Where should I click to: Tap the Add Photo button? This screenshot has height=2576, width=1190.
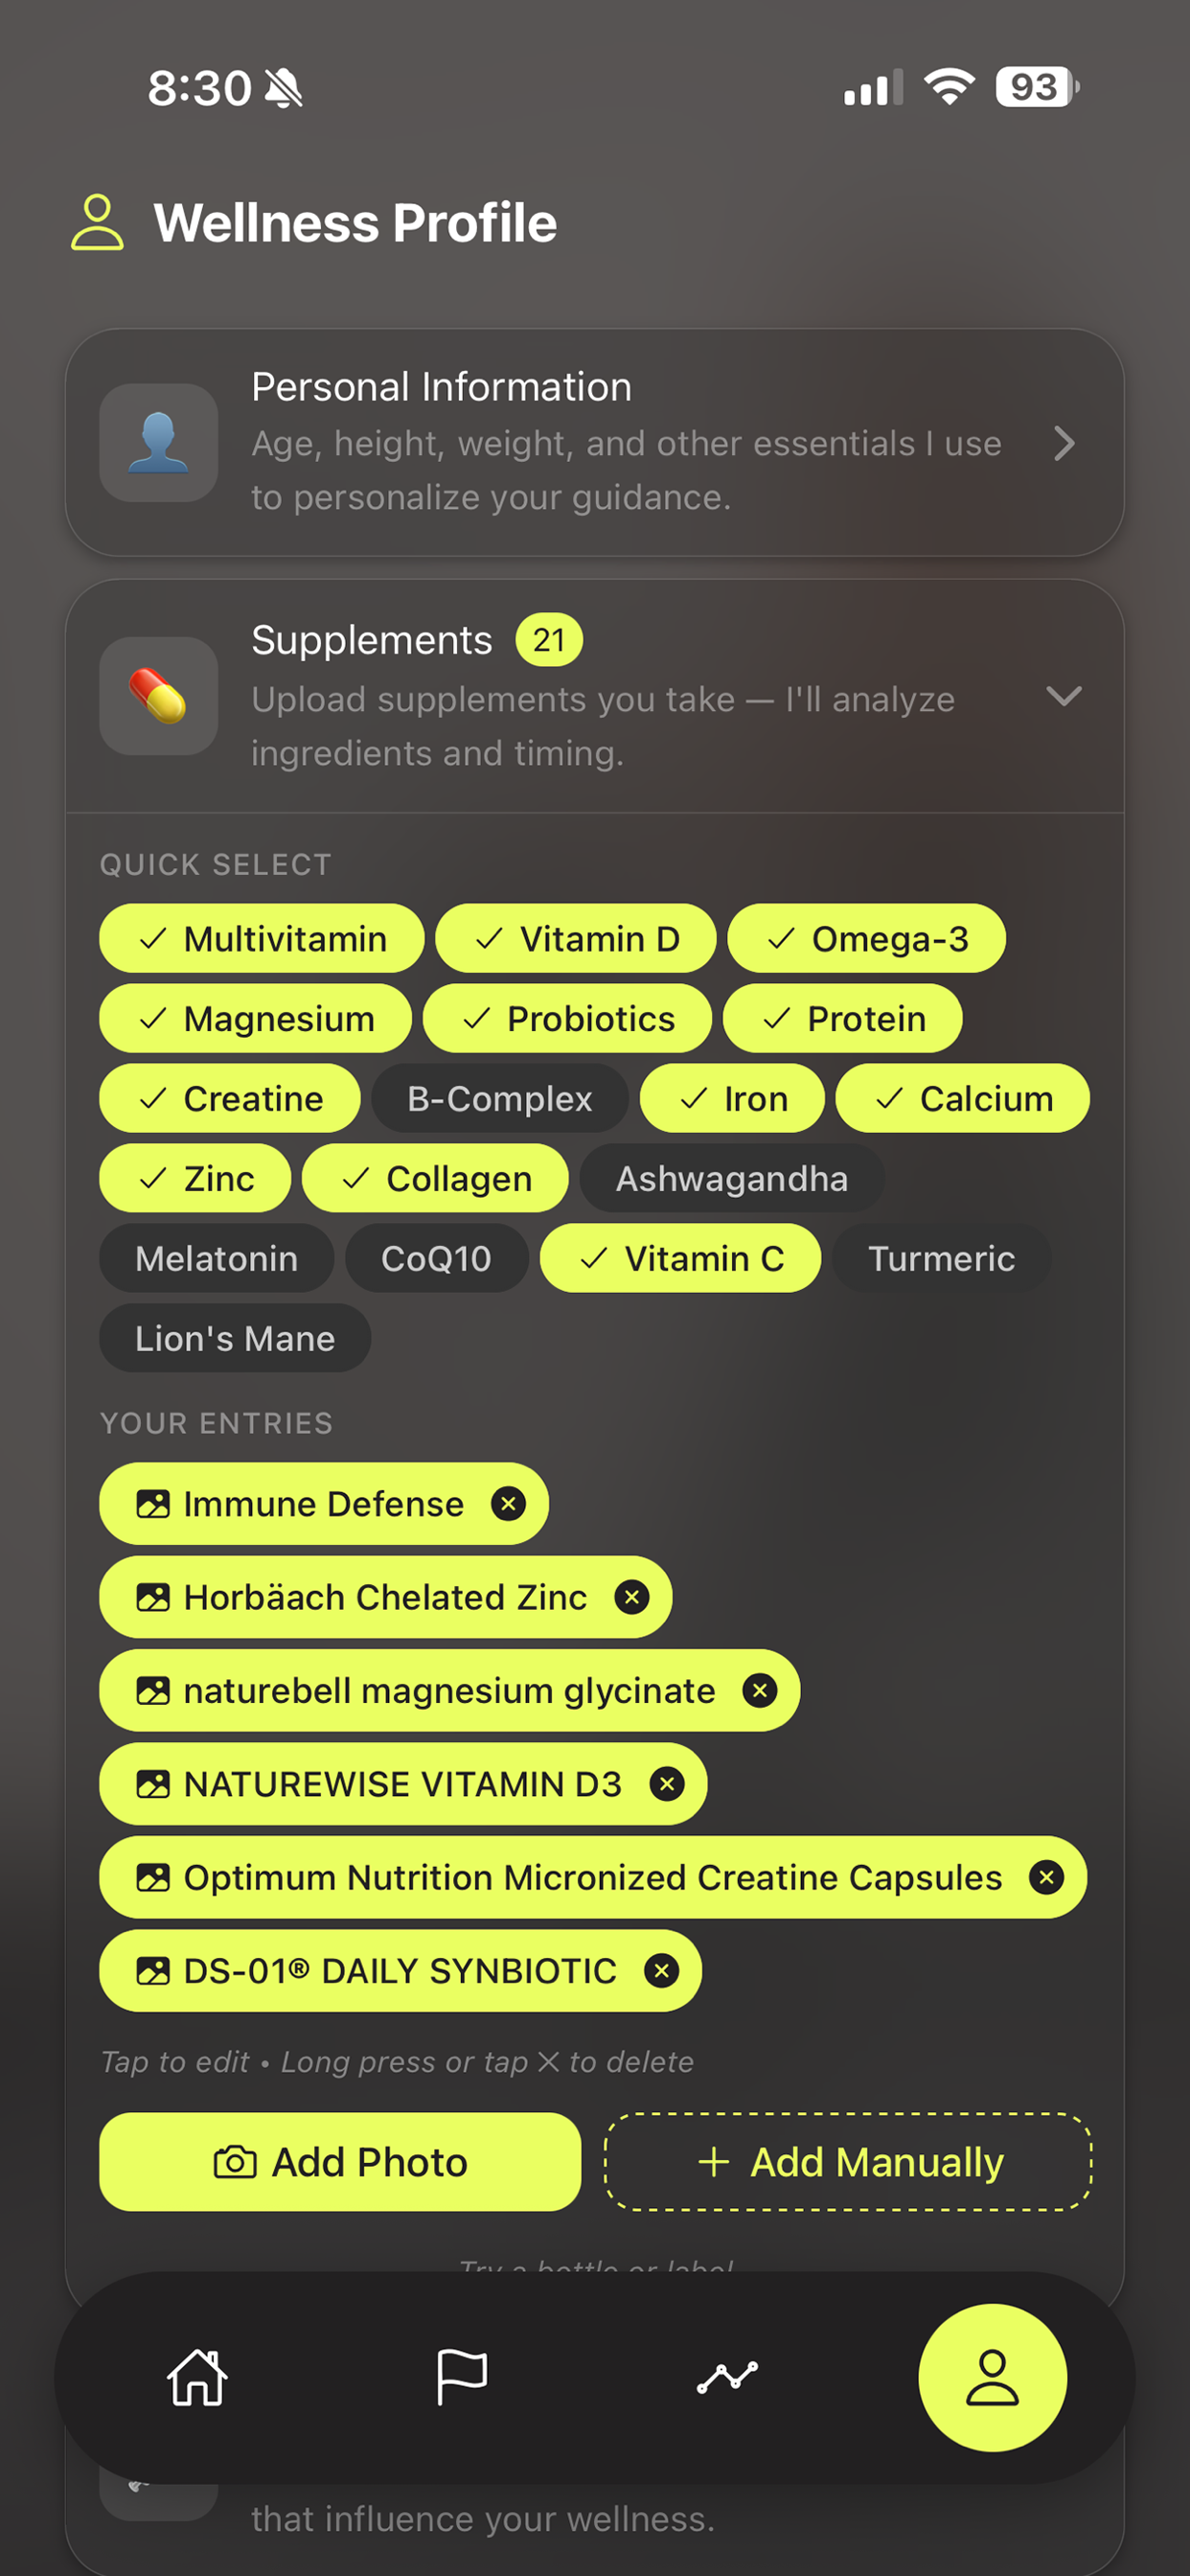tap(340, 2162)
